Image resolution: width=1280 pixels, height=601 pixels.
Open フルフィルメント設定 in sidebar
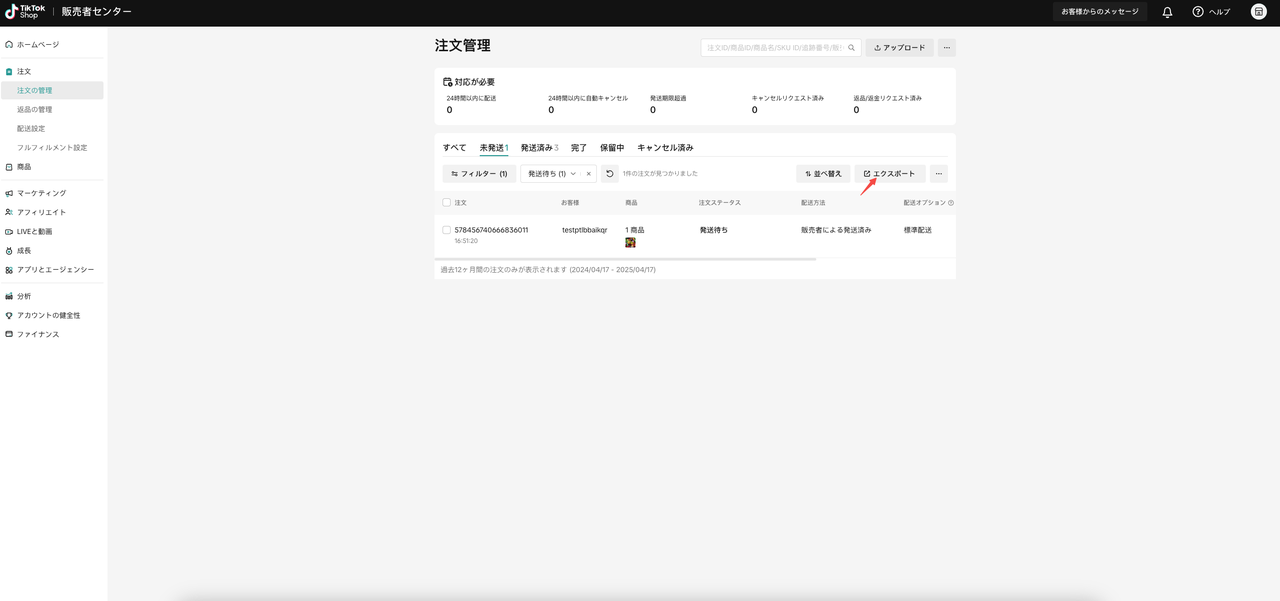(52, 147)
